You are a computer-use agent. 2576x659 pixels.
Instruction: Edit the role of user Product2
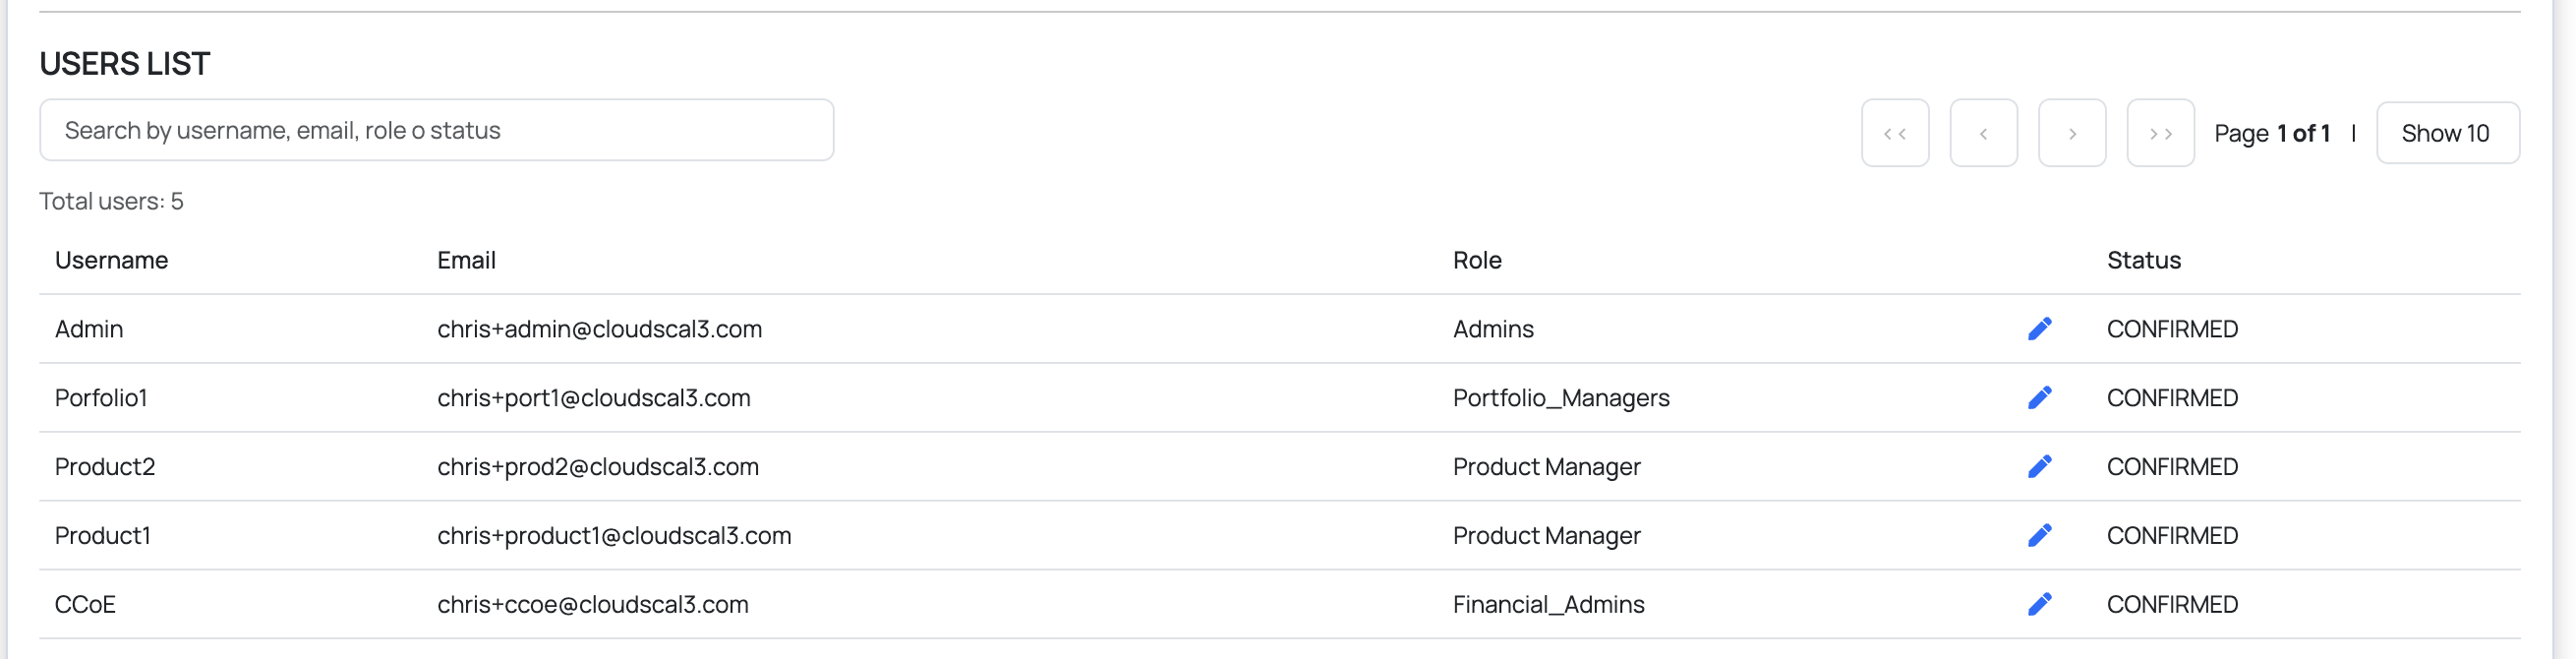[2039, 467]
